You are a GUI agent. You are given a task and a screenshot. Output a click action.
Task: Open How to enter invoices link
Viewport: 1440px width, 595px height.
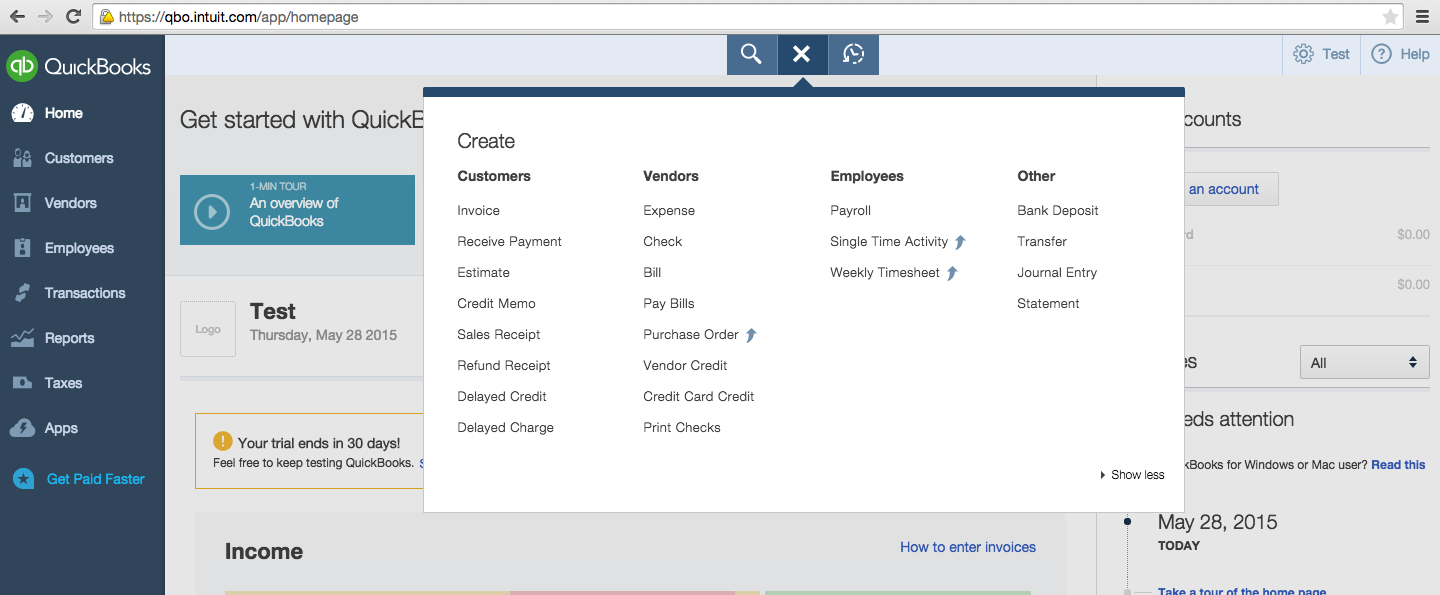967,547
